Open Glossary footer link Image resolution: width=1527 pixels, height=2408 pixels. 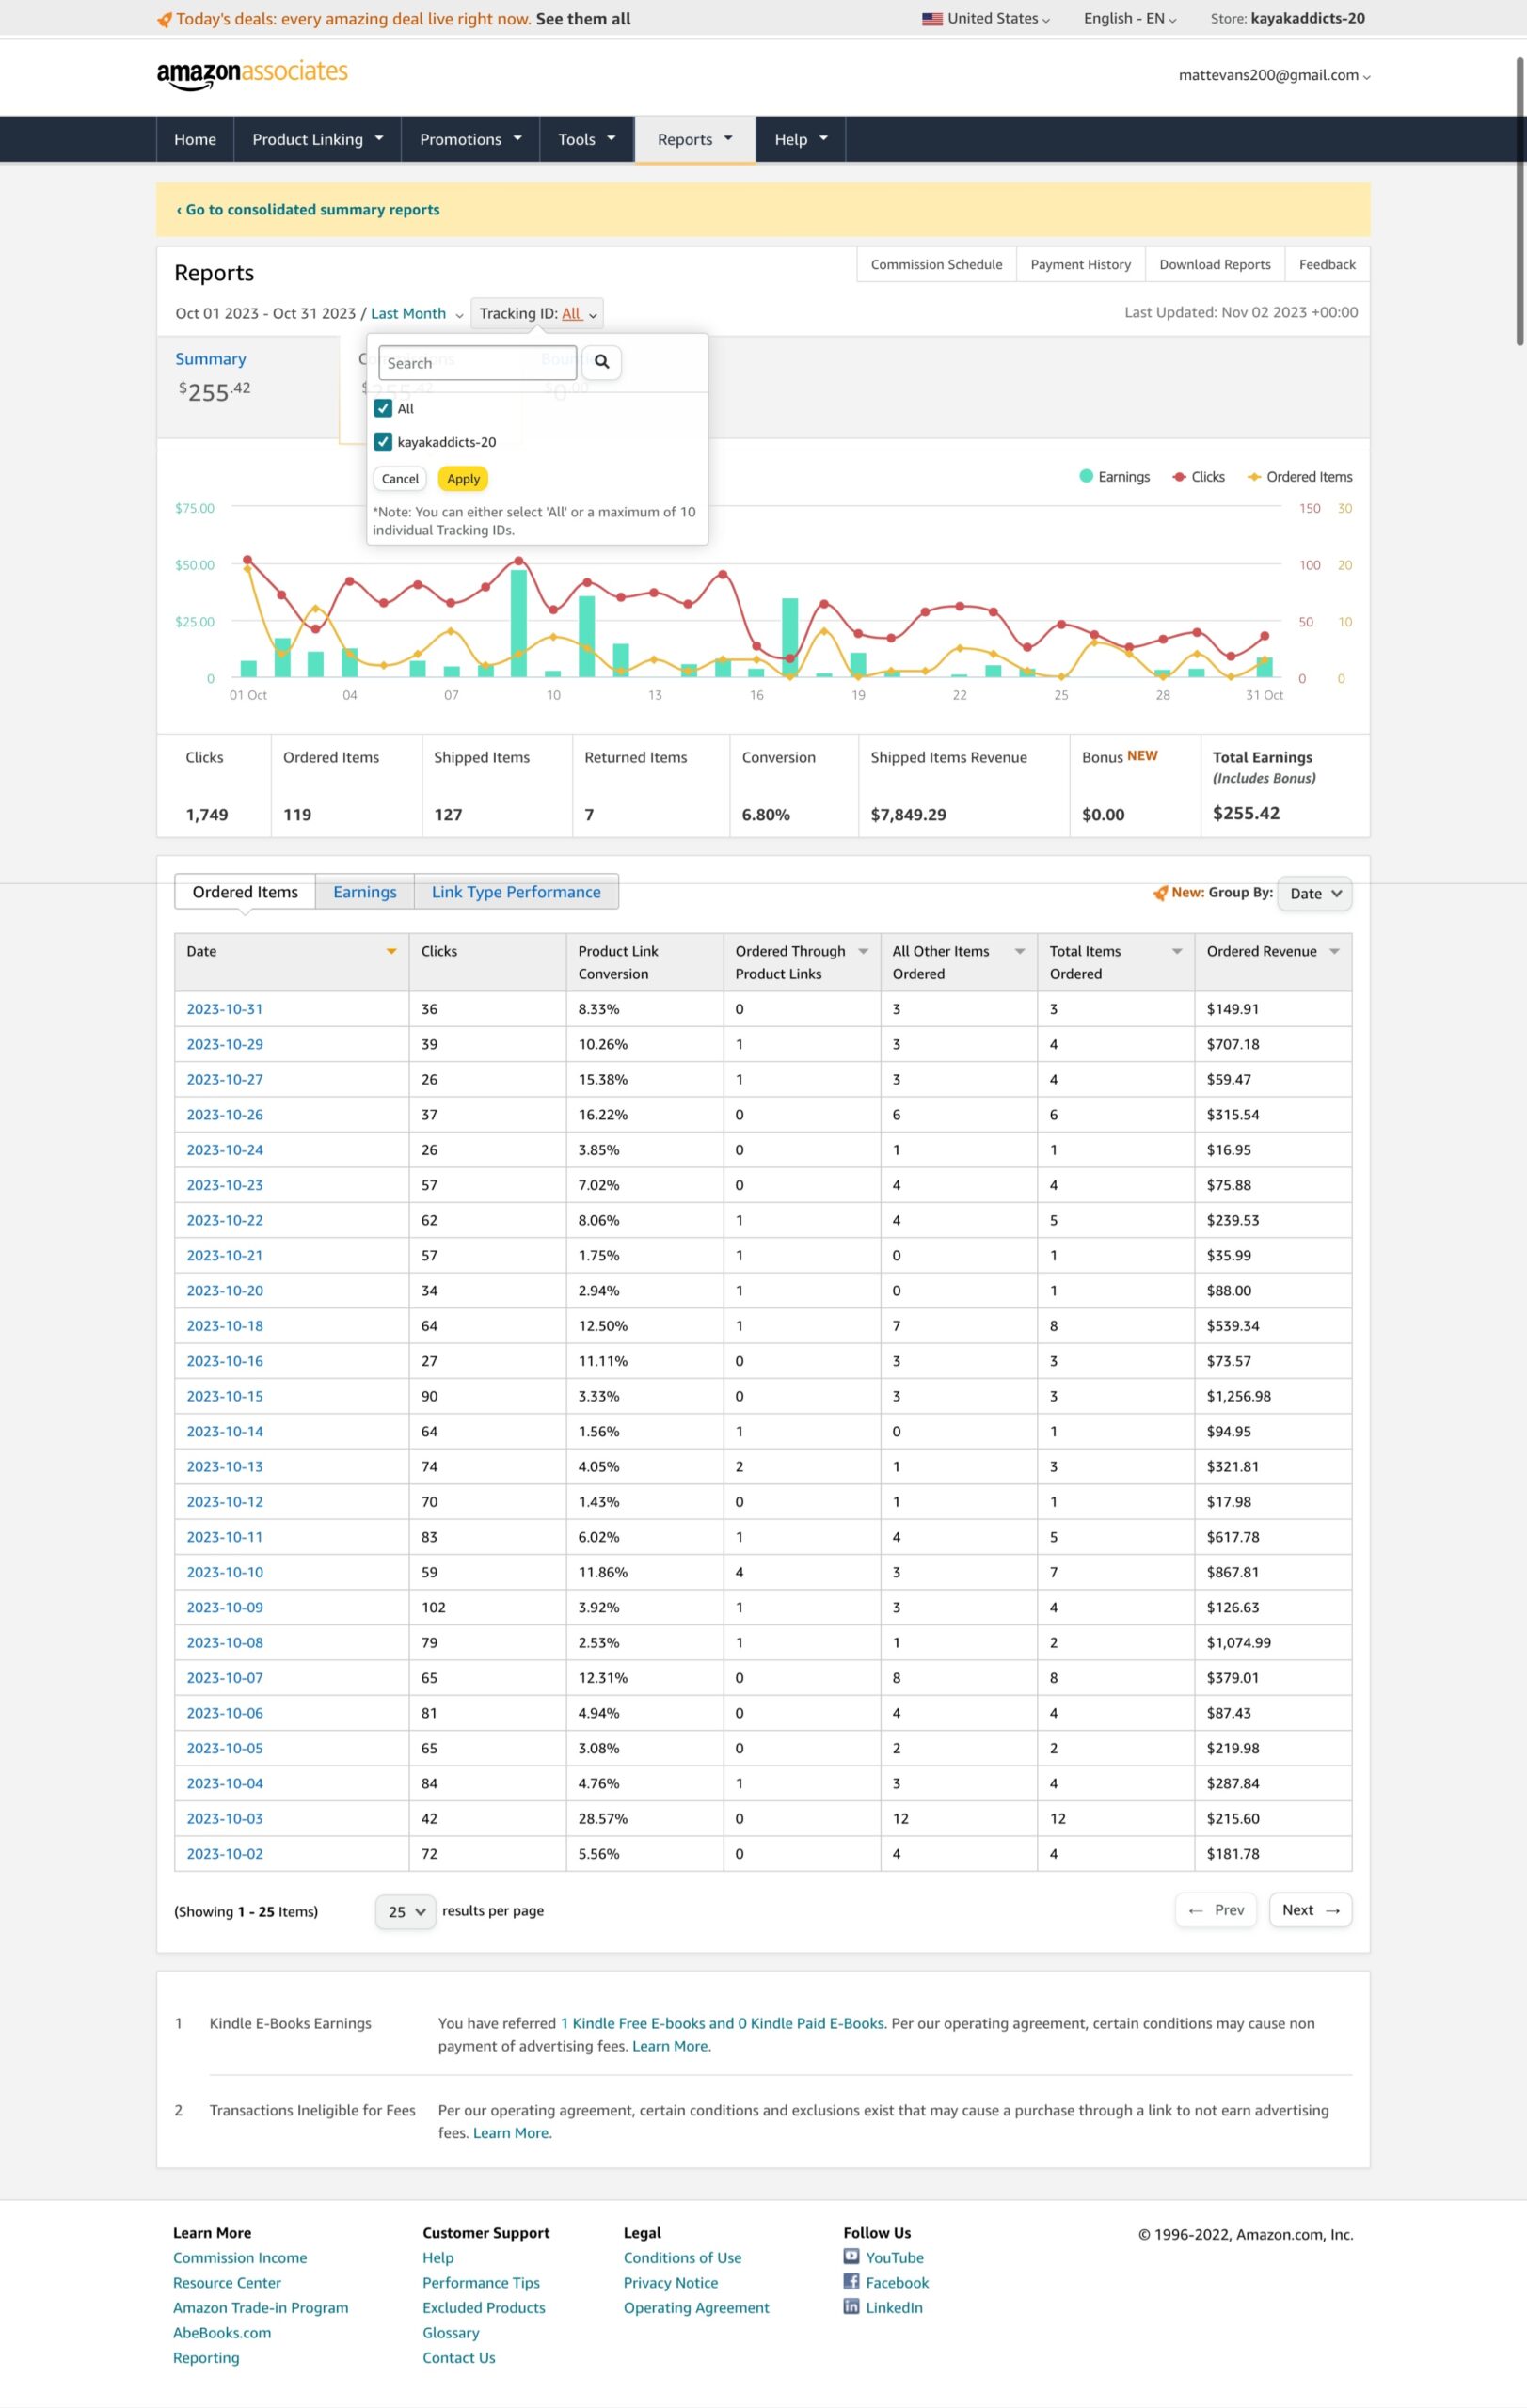coord(451,2332)
